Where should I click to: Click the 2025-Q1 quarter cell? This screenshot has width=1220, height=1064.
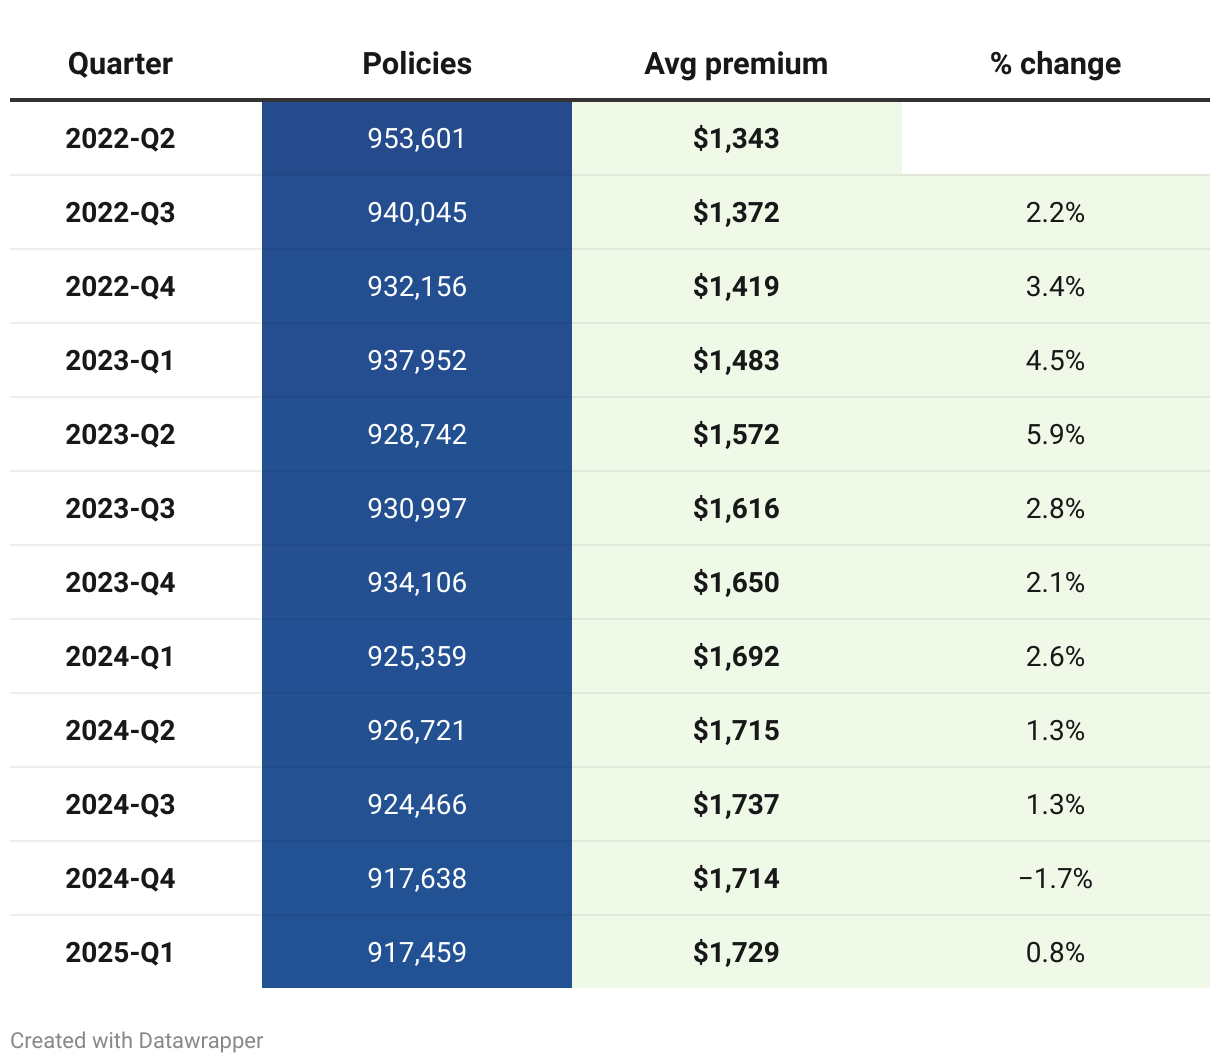click(x=120, y=952)
